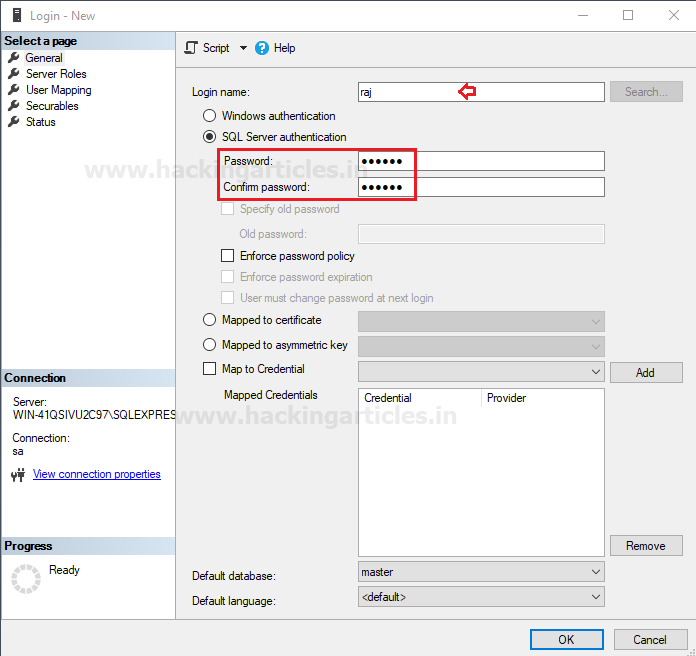
Task: Click the 'Ready' progress status text
Action: click(x=64, y=570)
